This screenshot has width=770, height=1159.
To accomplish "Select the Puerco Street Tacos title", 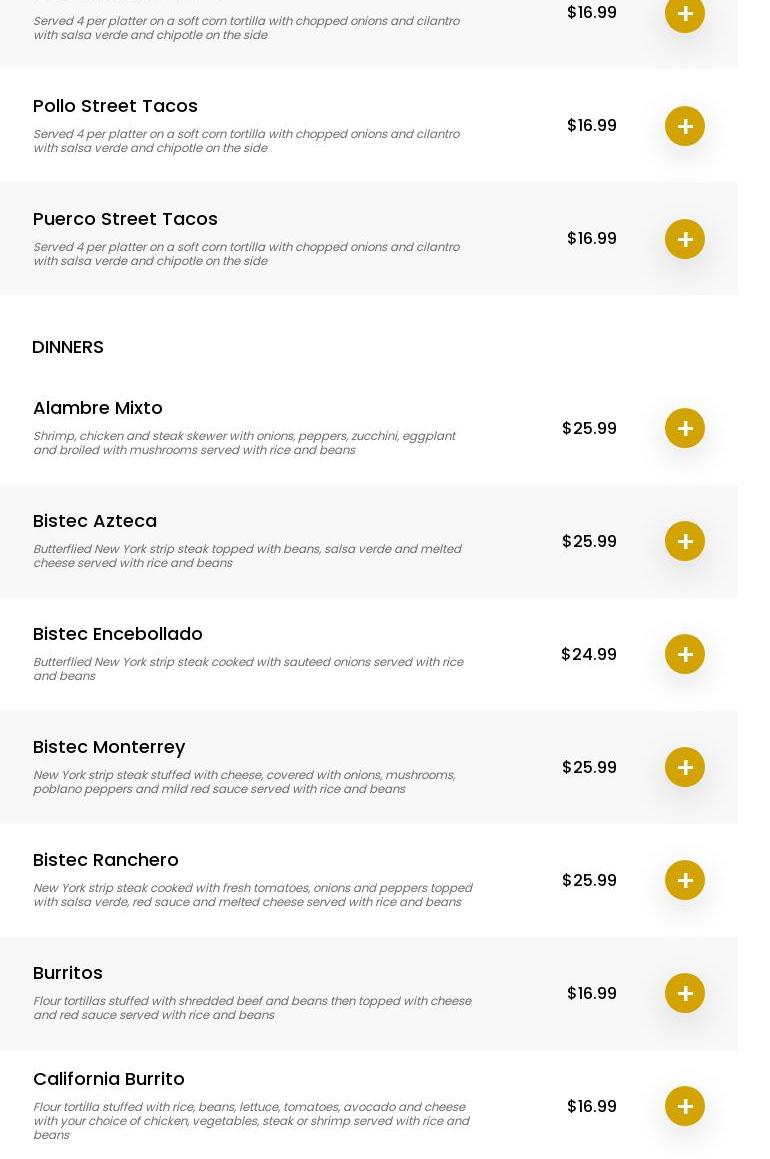I will [125, 219].
